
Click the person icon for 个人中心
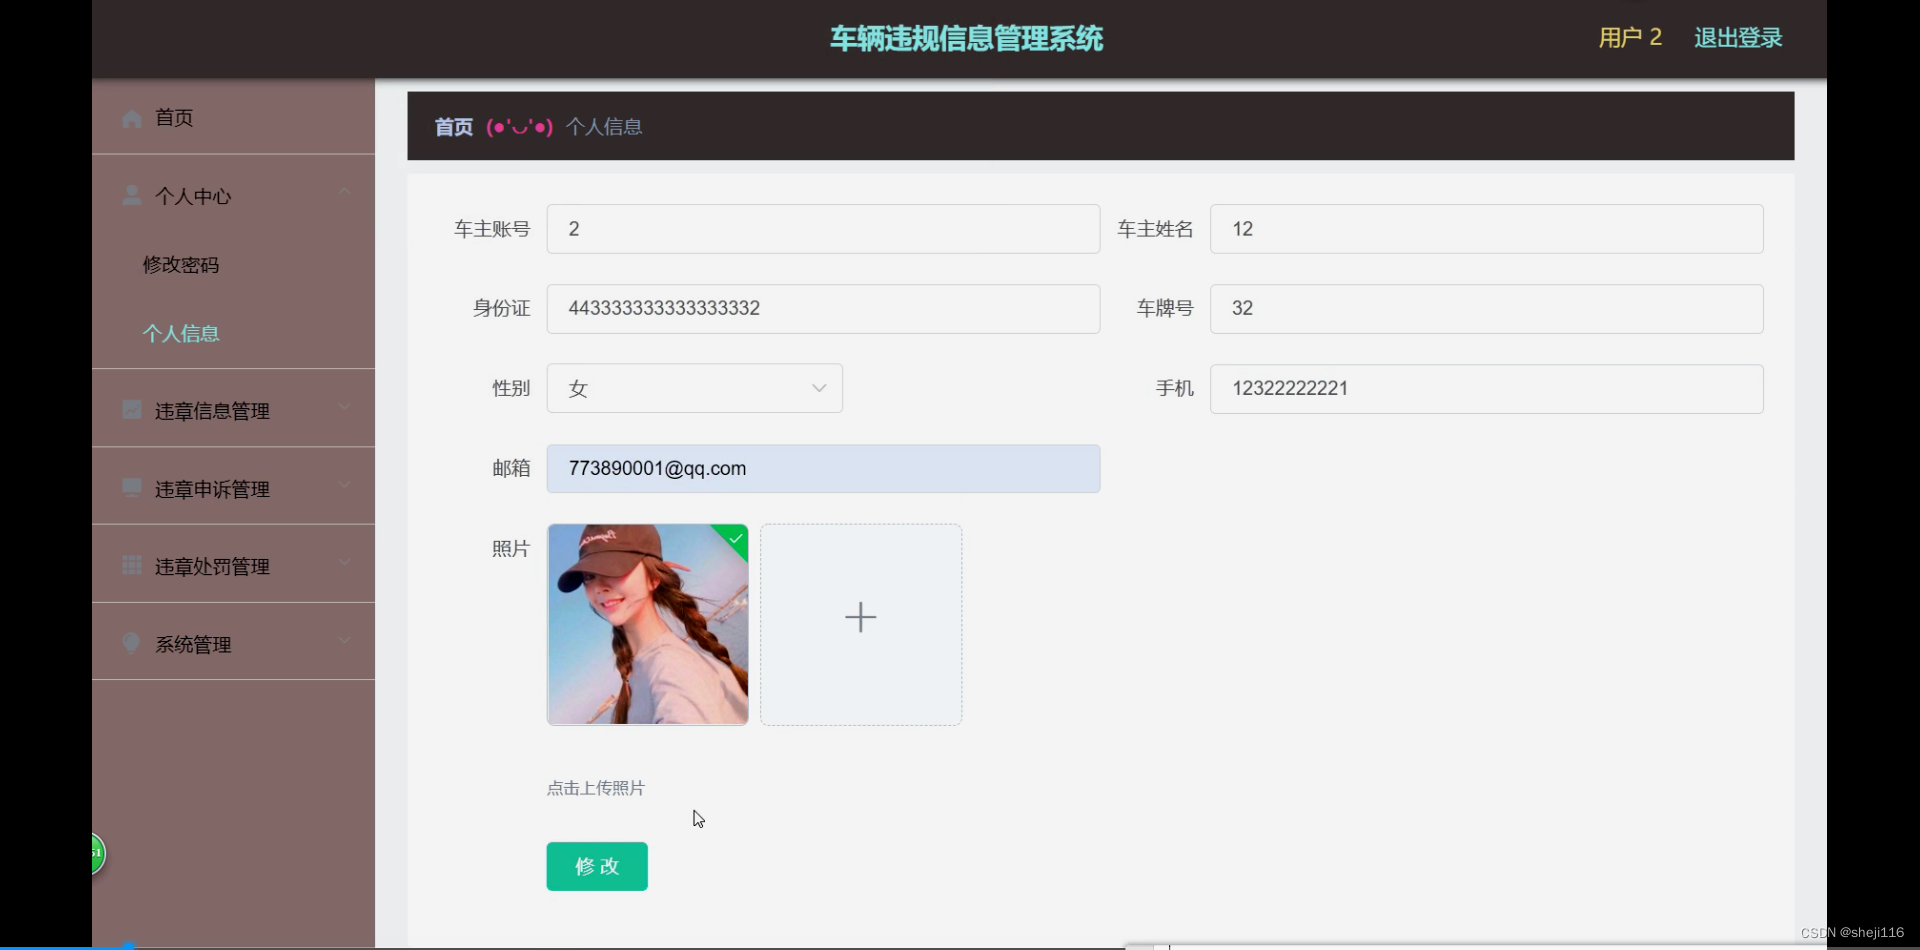(131, 195)
